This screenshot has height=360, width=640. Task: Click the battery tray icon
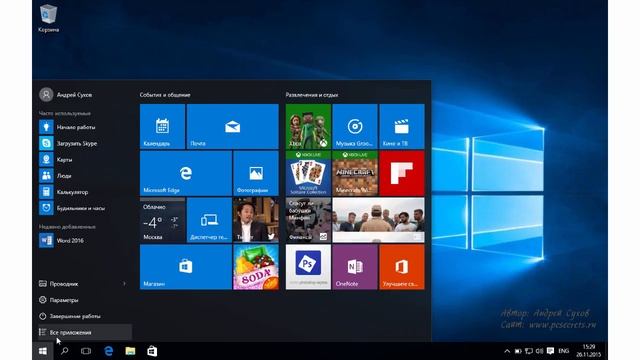pos(518,351)
